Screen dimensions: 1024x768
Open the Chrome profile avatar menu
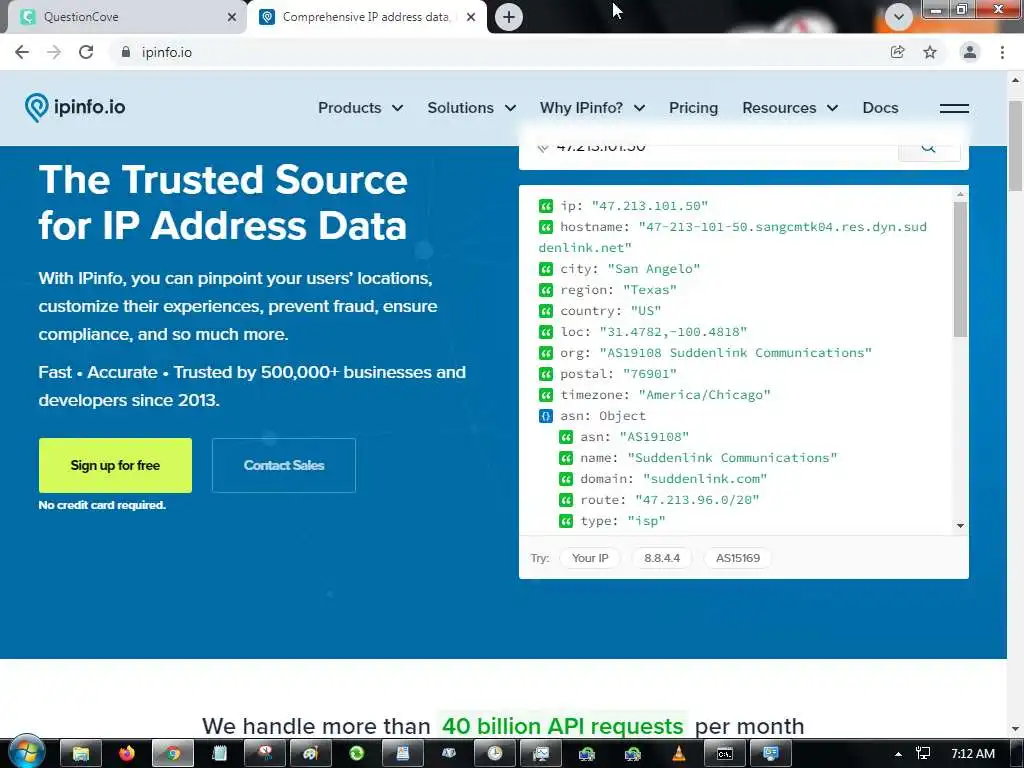(970, 52)
